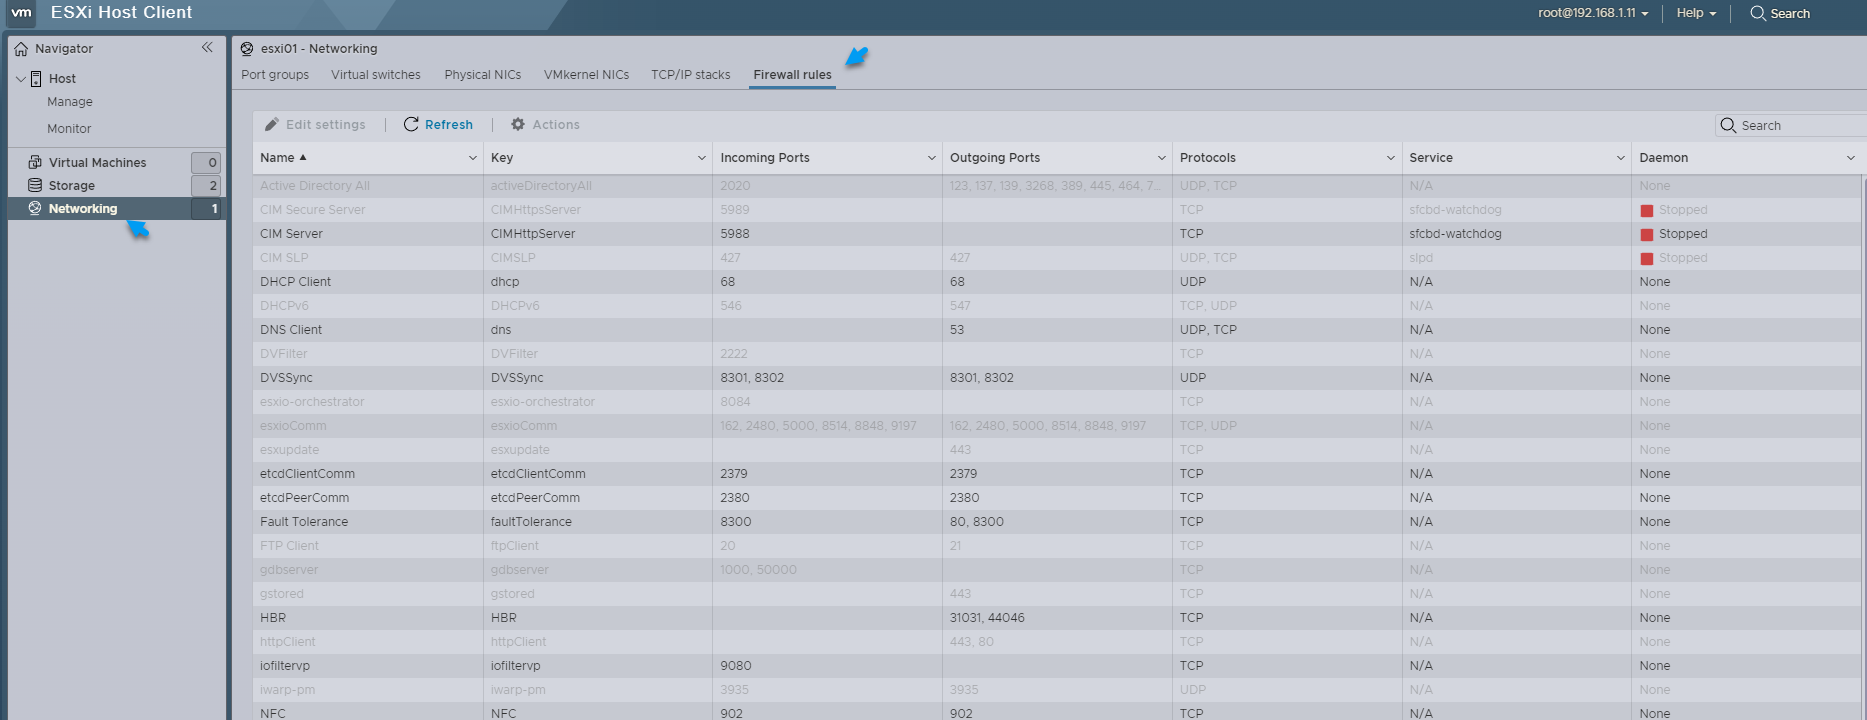
Task: Select the etcdClientComm rule name
Action: click(x=307, y=474)
